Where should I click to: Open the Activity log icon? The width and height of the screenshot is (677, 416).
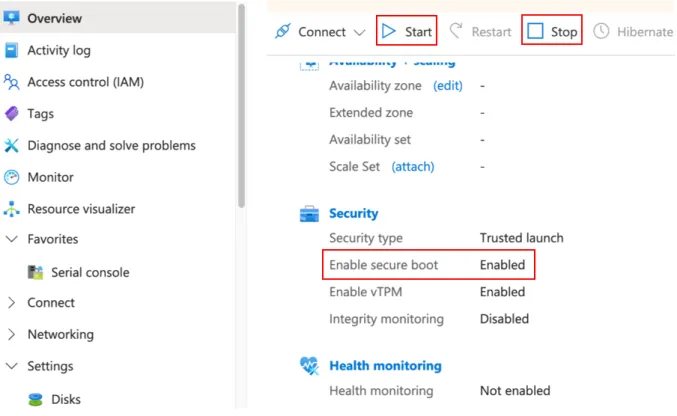click(11, 50)
